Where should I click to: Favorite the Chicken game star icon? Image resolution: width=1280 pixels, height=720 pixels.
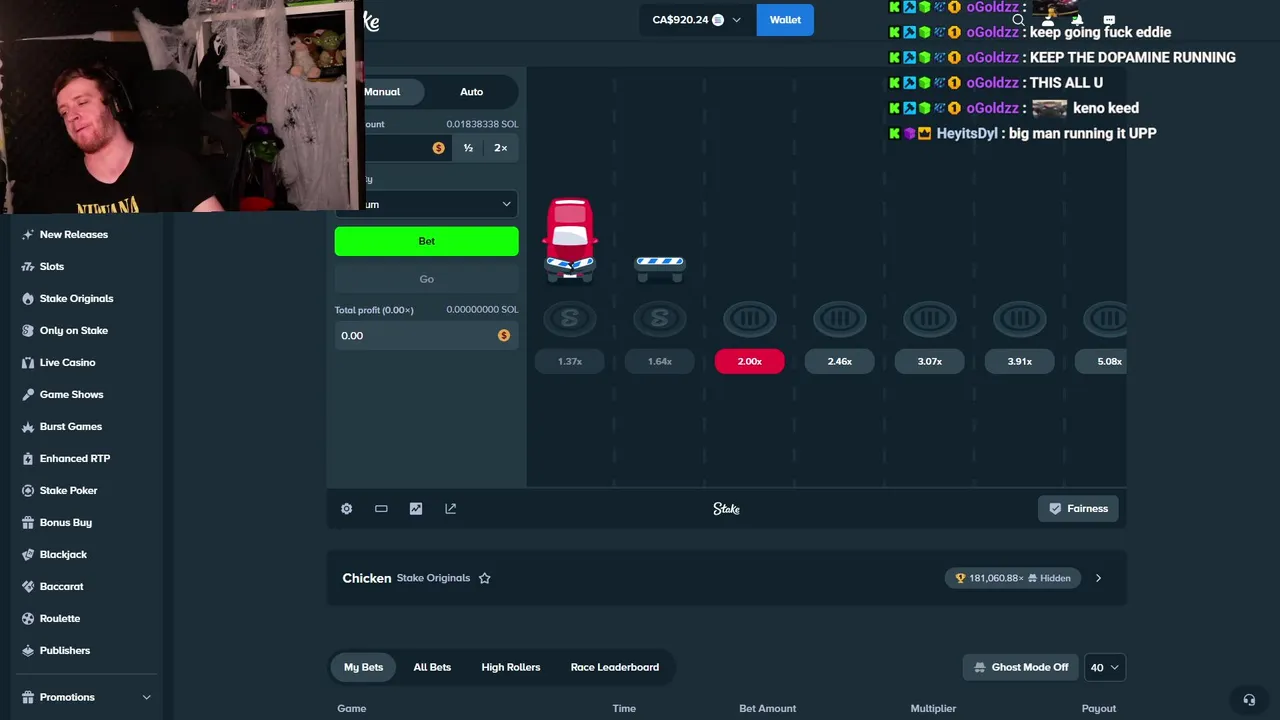tap(484, 578)
